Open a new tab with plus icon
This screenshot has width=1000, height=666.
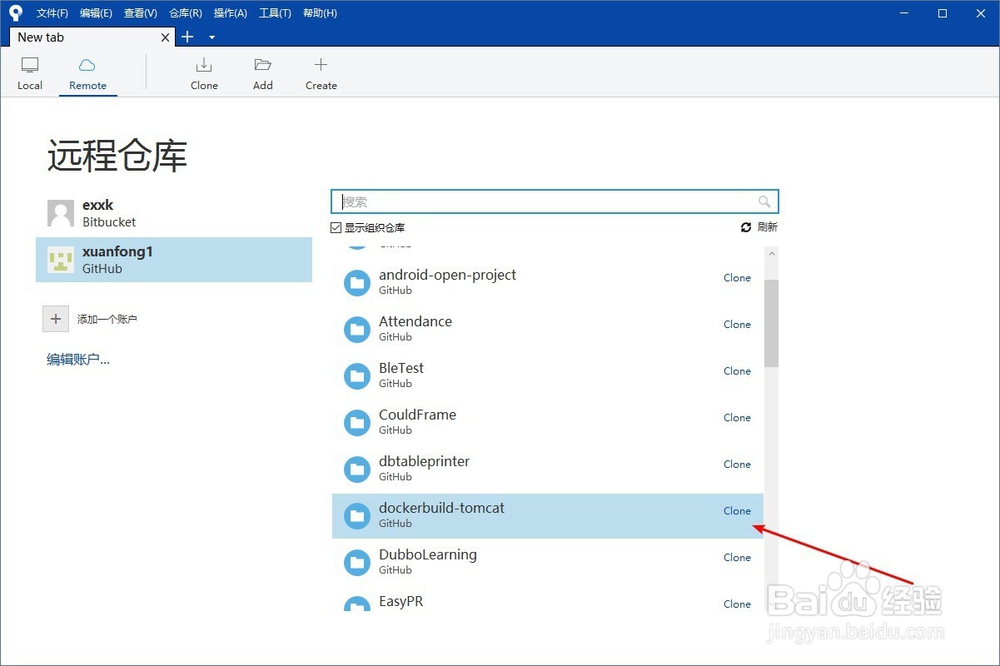188,37
